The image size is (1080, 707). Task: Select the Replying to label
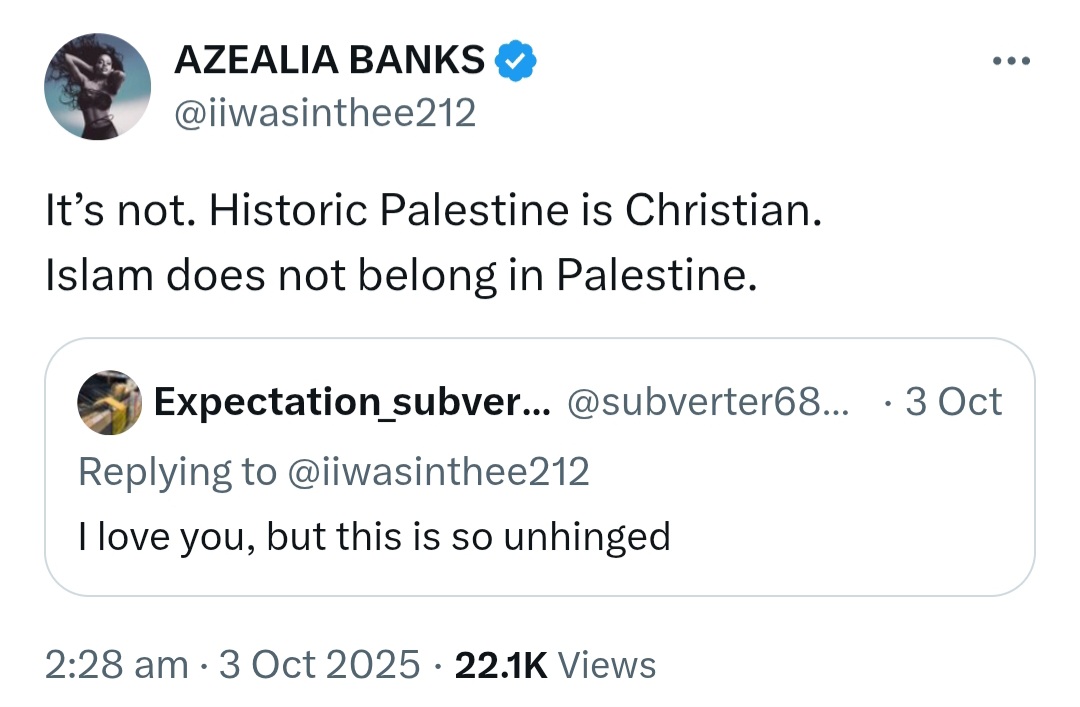[177, 473]
